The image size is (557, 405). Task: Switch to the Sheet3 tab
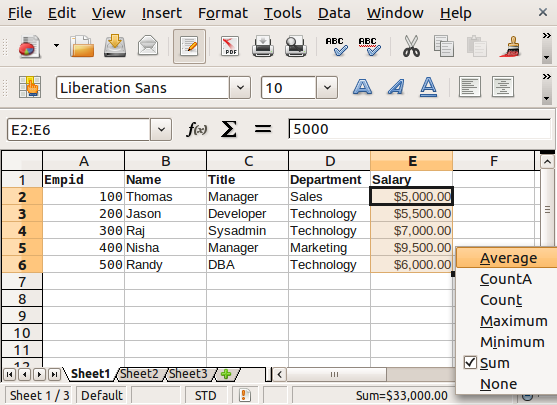click(x=188, y=374)
